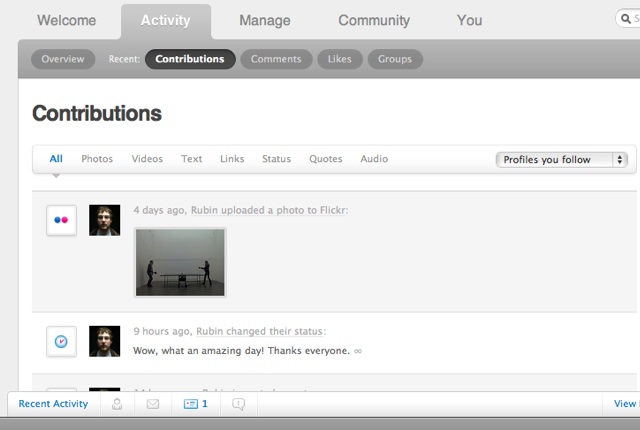The image size is (640, 430).
Task: Select the Activity tab
Action: coord(166,21)
